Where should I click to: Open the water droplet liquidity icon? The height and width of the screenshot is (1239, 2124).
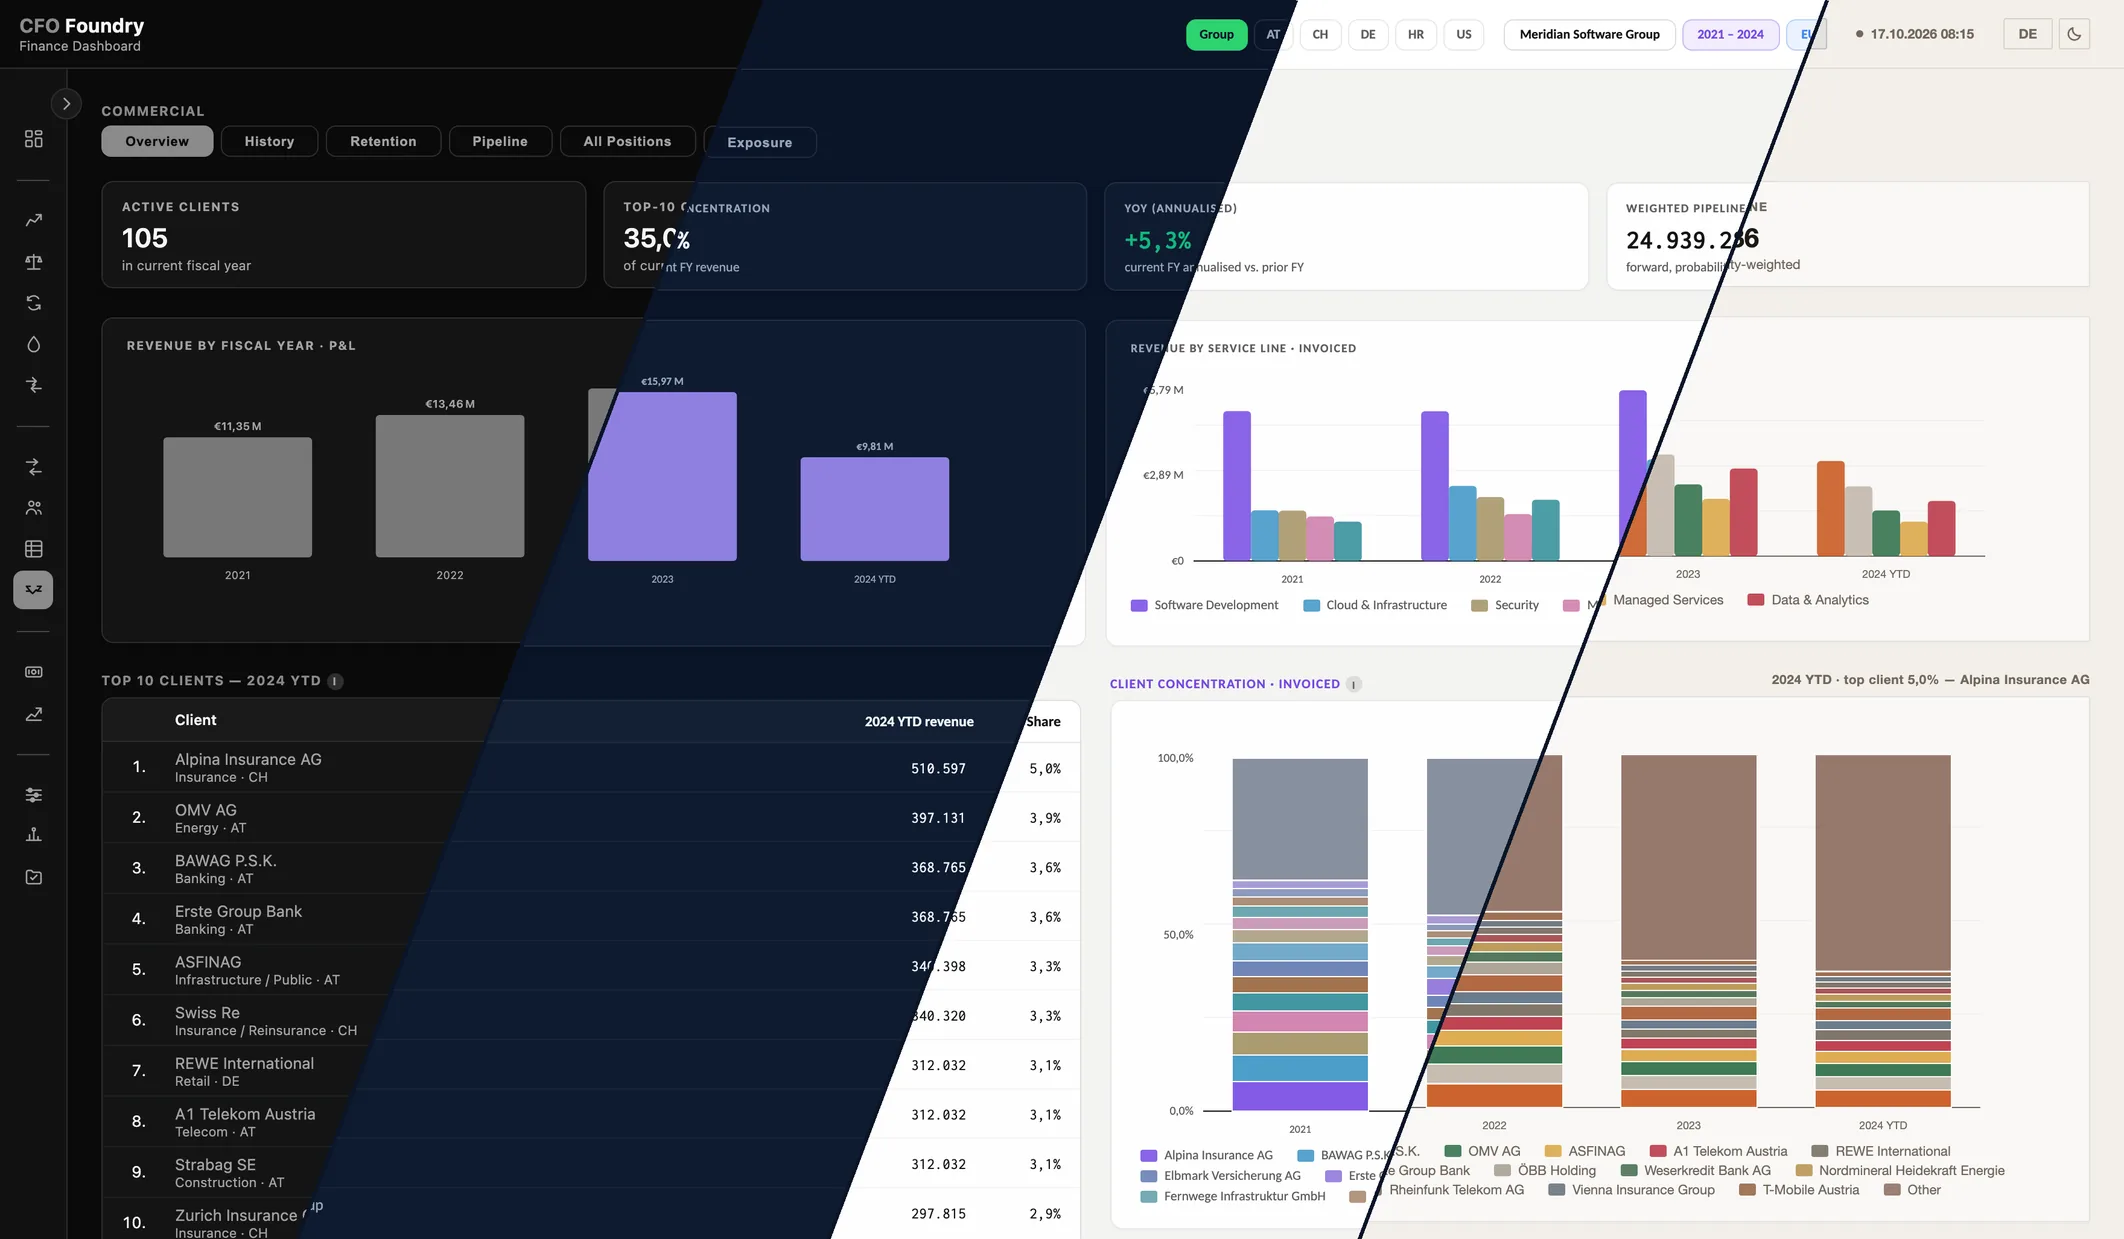(x=33, y=344)
